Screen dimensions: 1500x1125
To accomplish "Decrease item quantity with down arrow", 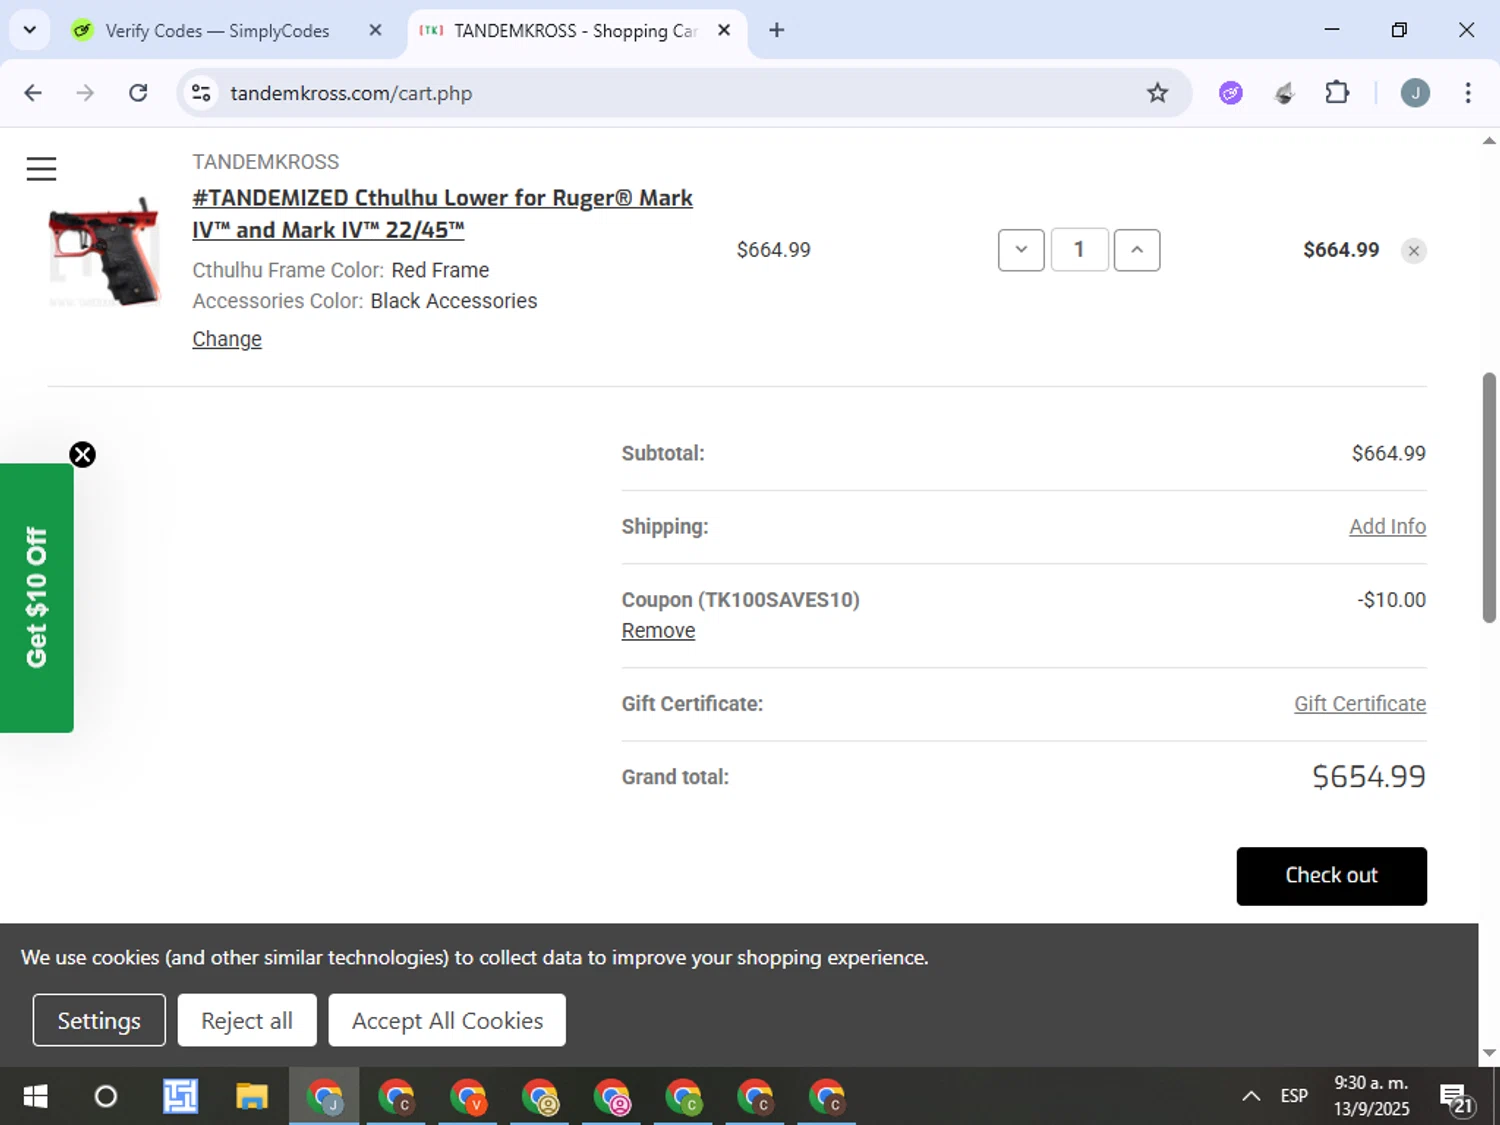I will (1021, 250).
